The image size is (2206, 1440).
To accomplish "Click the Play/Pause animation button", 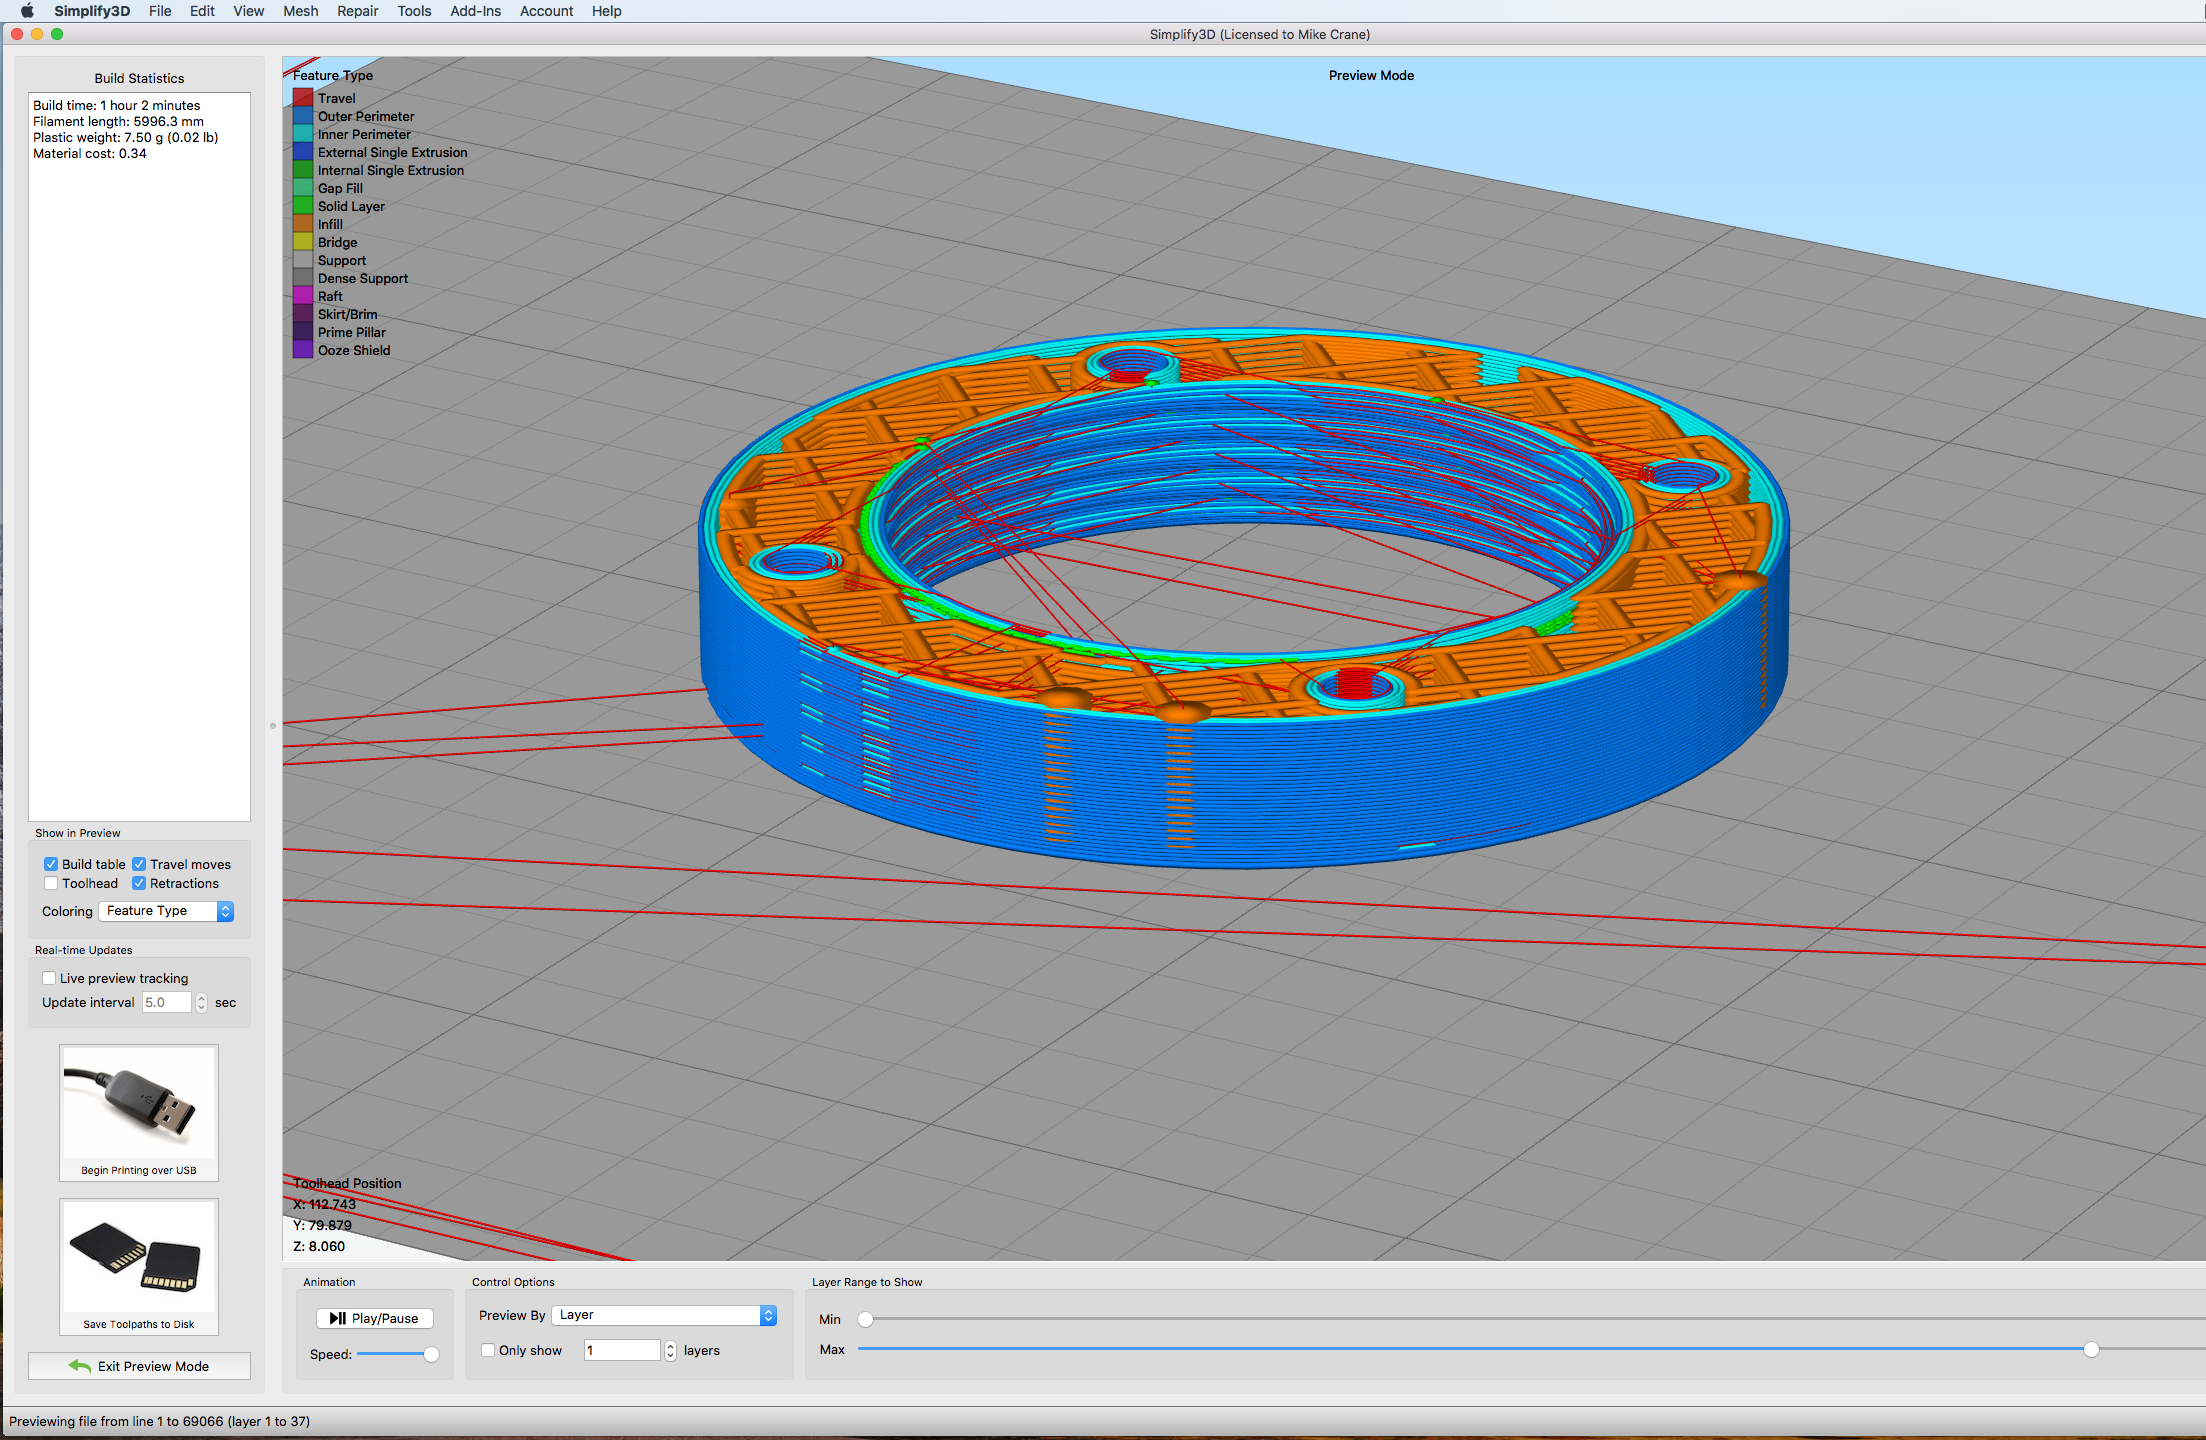I will click(x=375, y=1318).
